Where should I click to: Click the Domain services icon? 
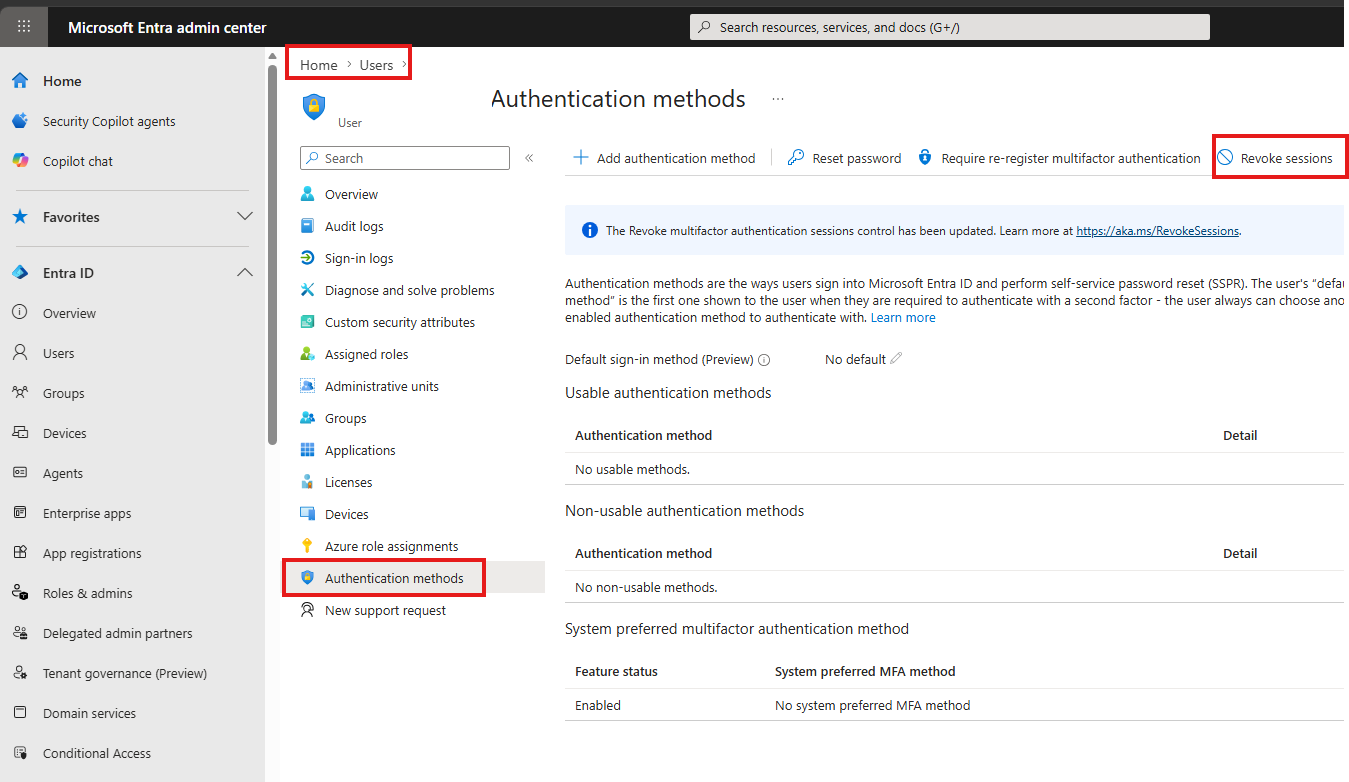[20, 713]
